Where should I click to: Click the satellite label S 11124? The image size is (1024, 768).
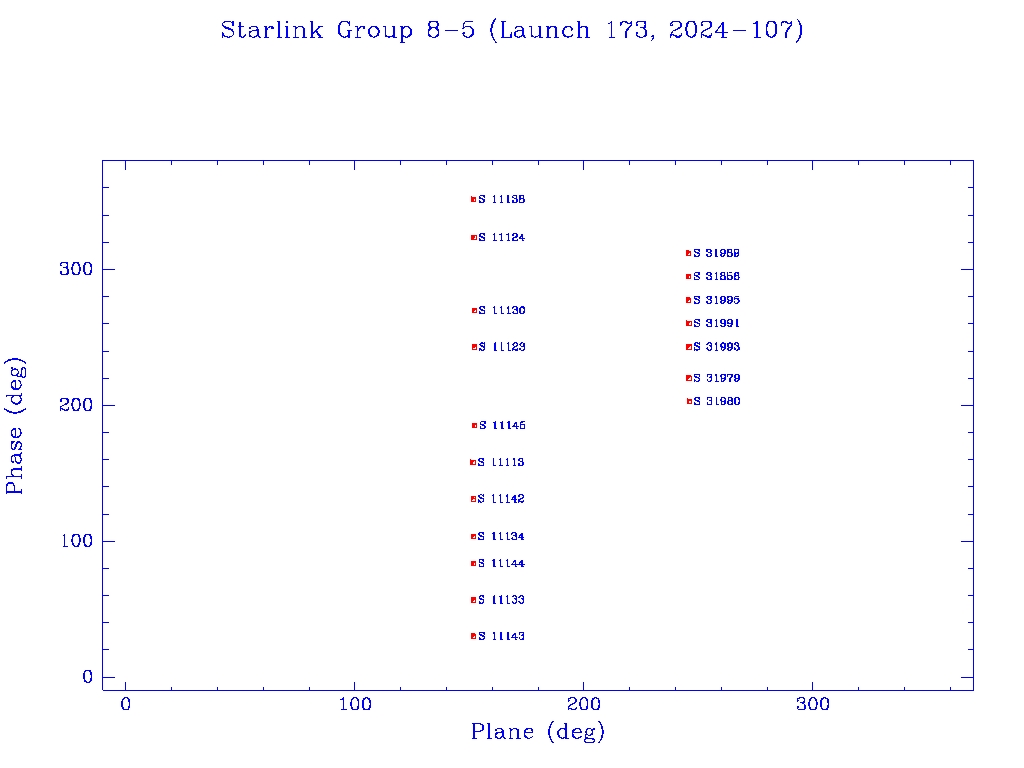(502, 238)
